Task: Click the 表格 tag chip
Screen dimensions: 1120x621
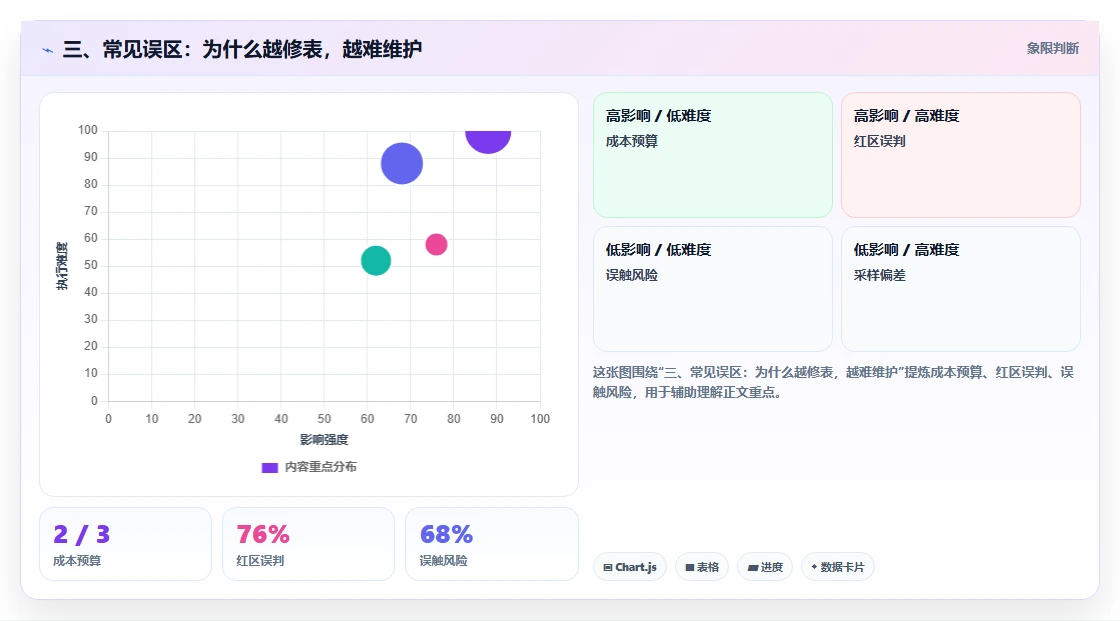Action: click(702, 567)
